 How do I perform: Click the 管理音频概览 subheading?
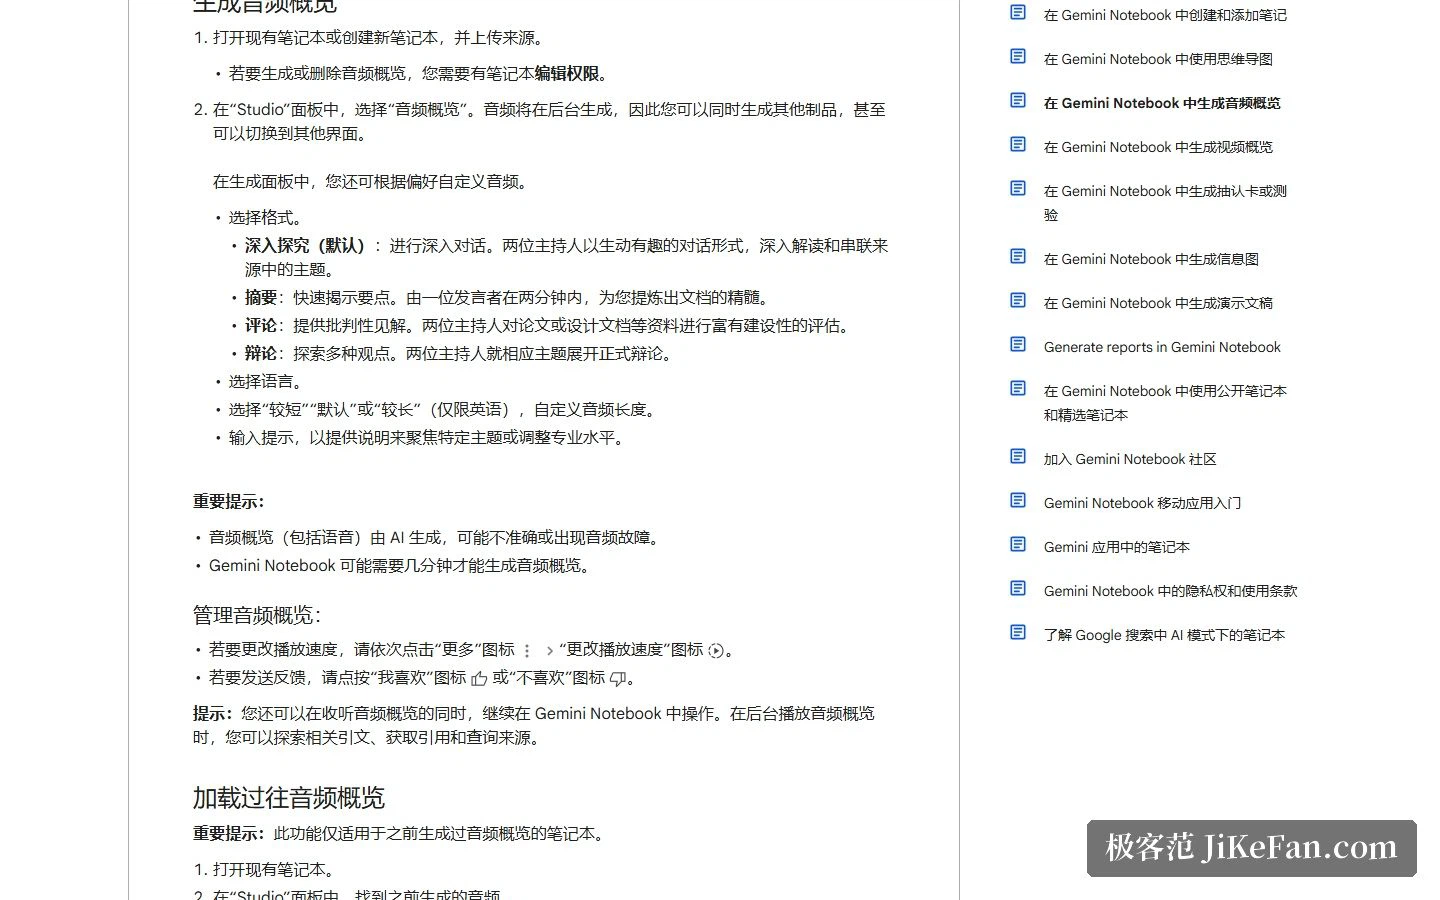tap(257, 615)
